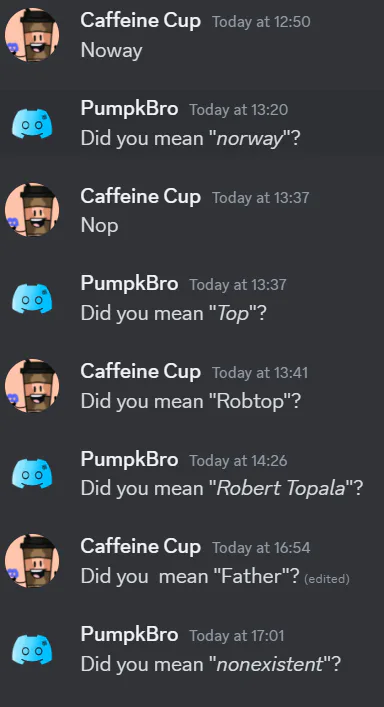Viewport: 384px width, 707px height.
Task: Select the "Nop" message text
Action: (100, 225)
